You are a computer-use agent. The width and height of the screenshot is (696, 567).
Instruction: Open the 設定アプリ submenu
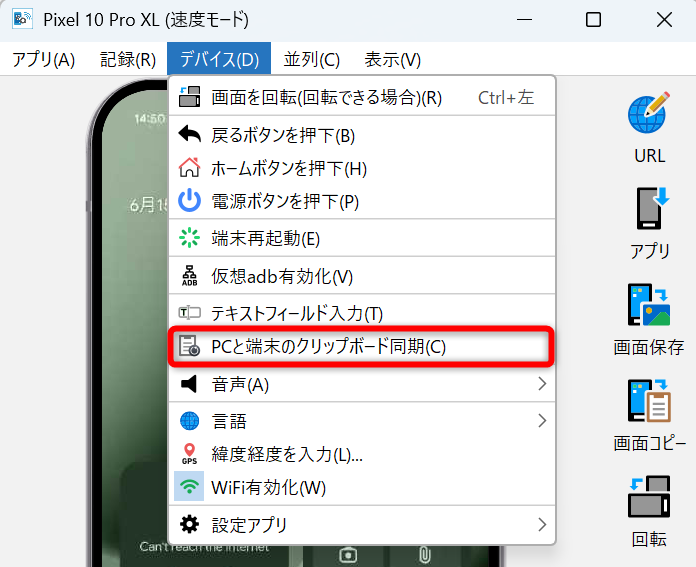tap(362, 525)
